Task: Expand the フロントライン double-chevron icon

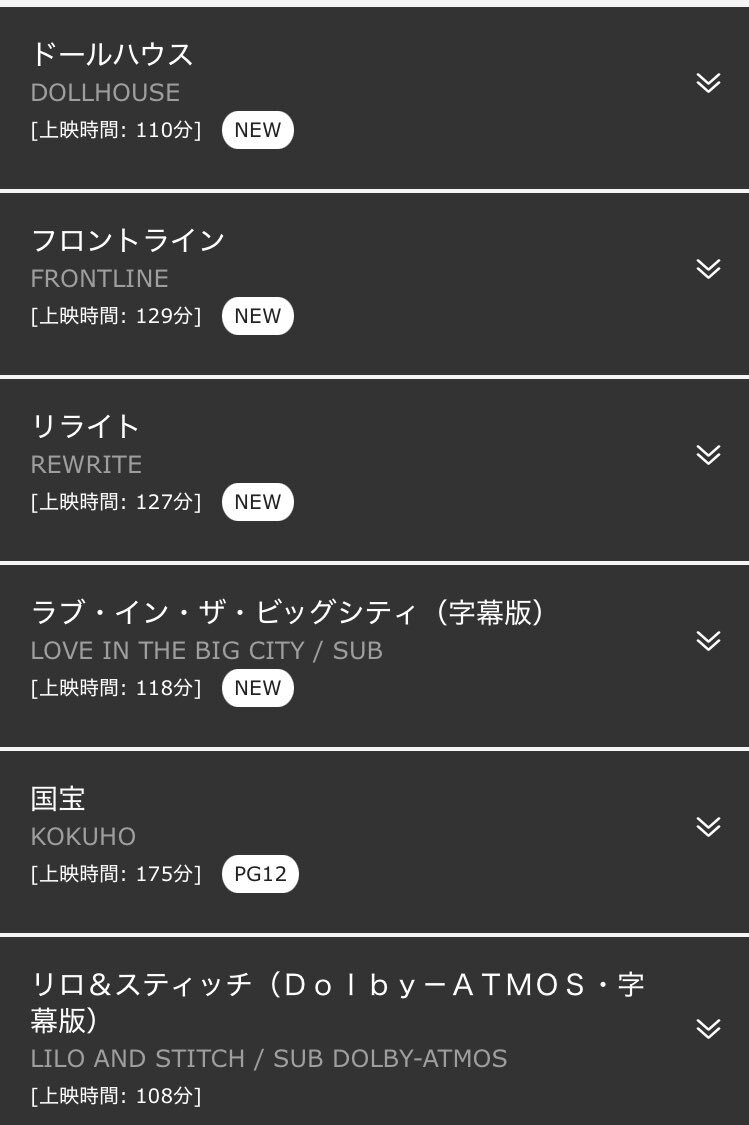Action: coord(708,268)
